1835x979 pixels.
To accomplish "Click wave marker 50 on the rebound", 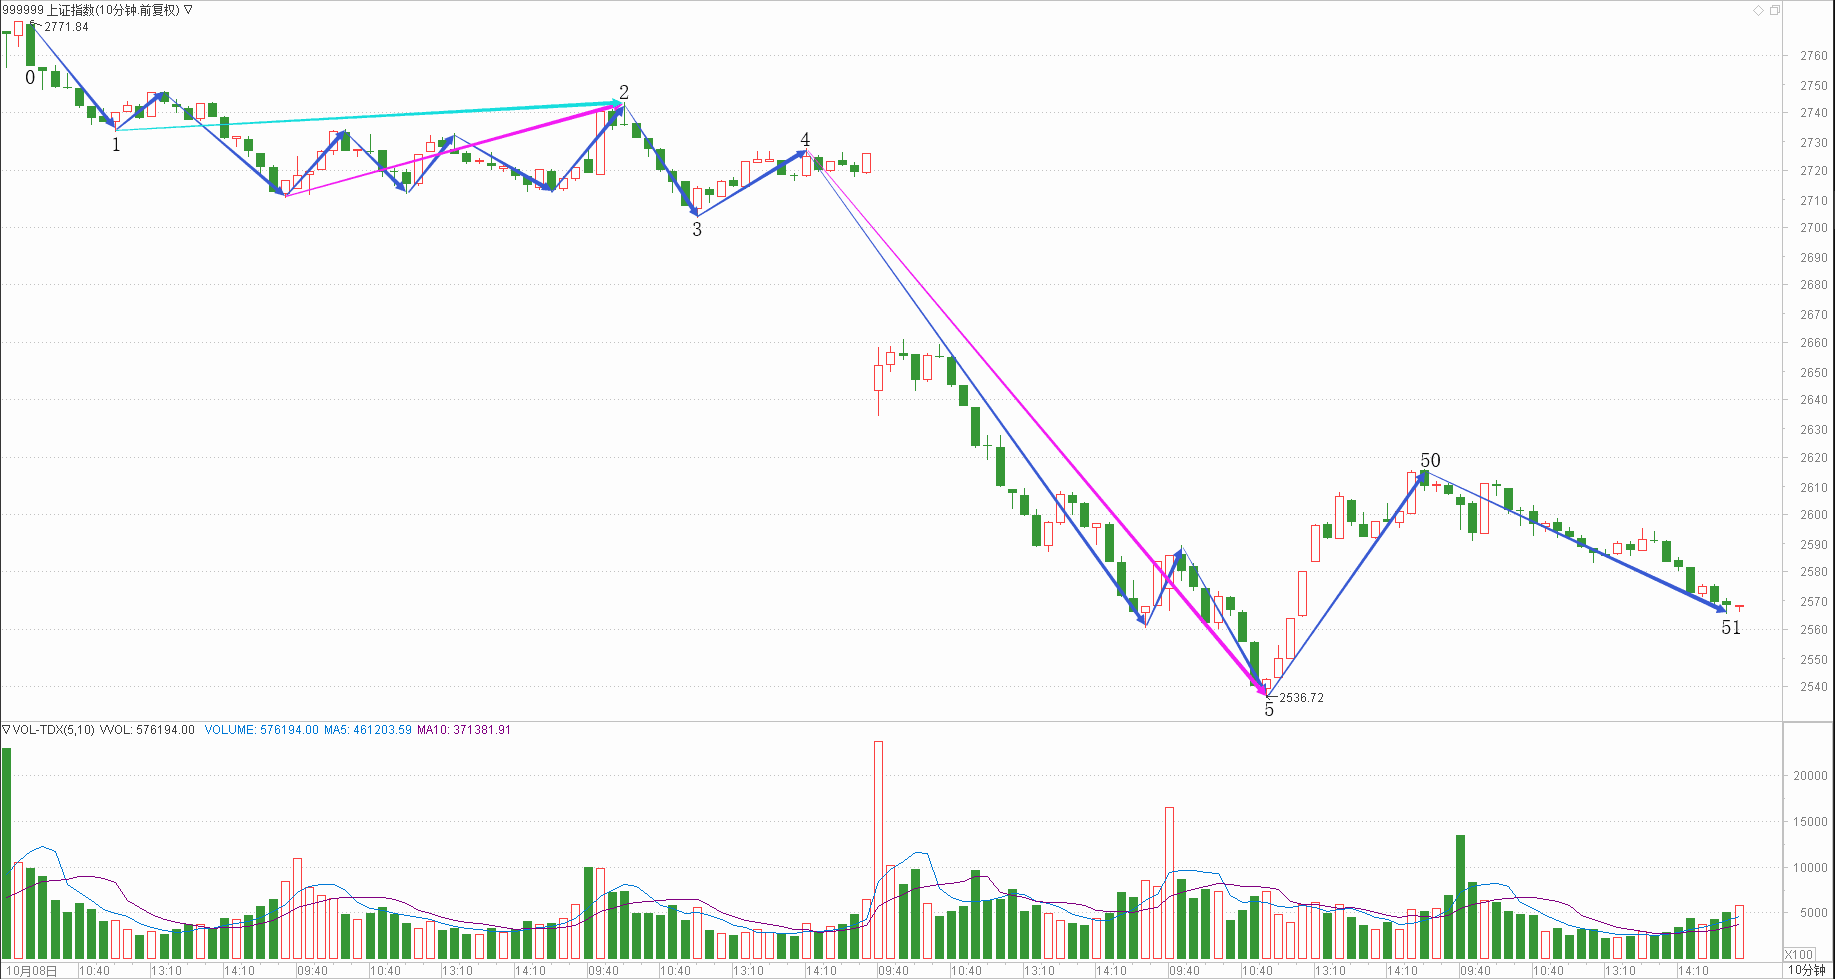I will 1430,460.
